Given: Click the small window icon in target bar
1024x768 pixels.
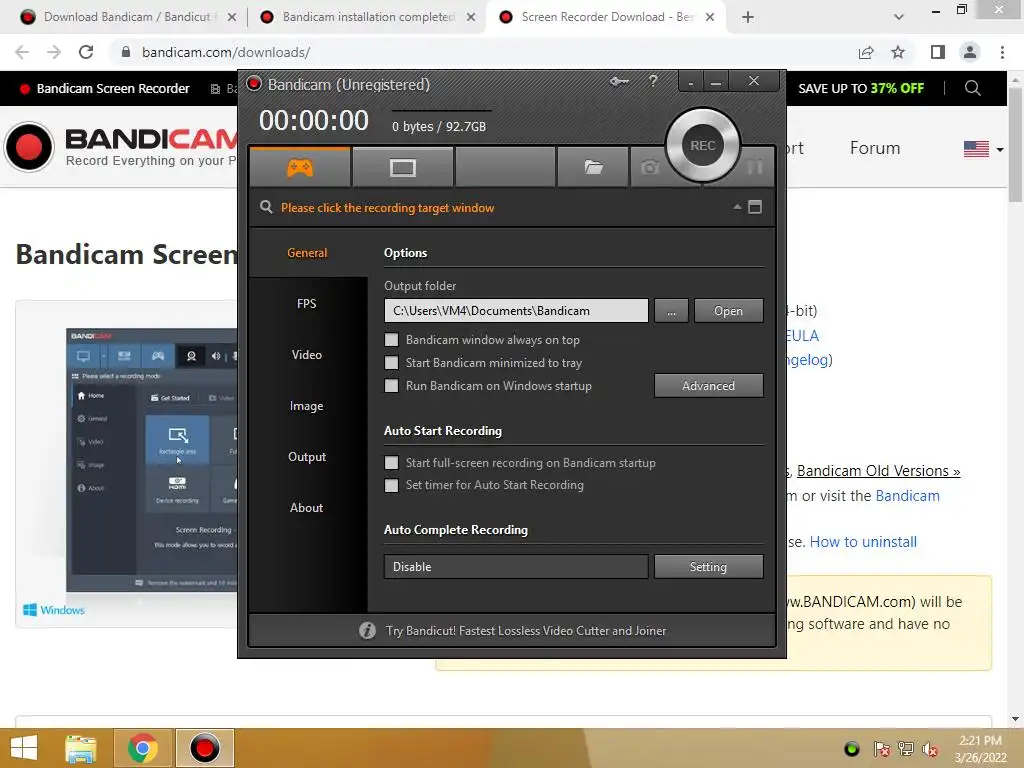Looking at the screenshot, I should [x=755, y=207].
